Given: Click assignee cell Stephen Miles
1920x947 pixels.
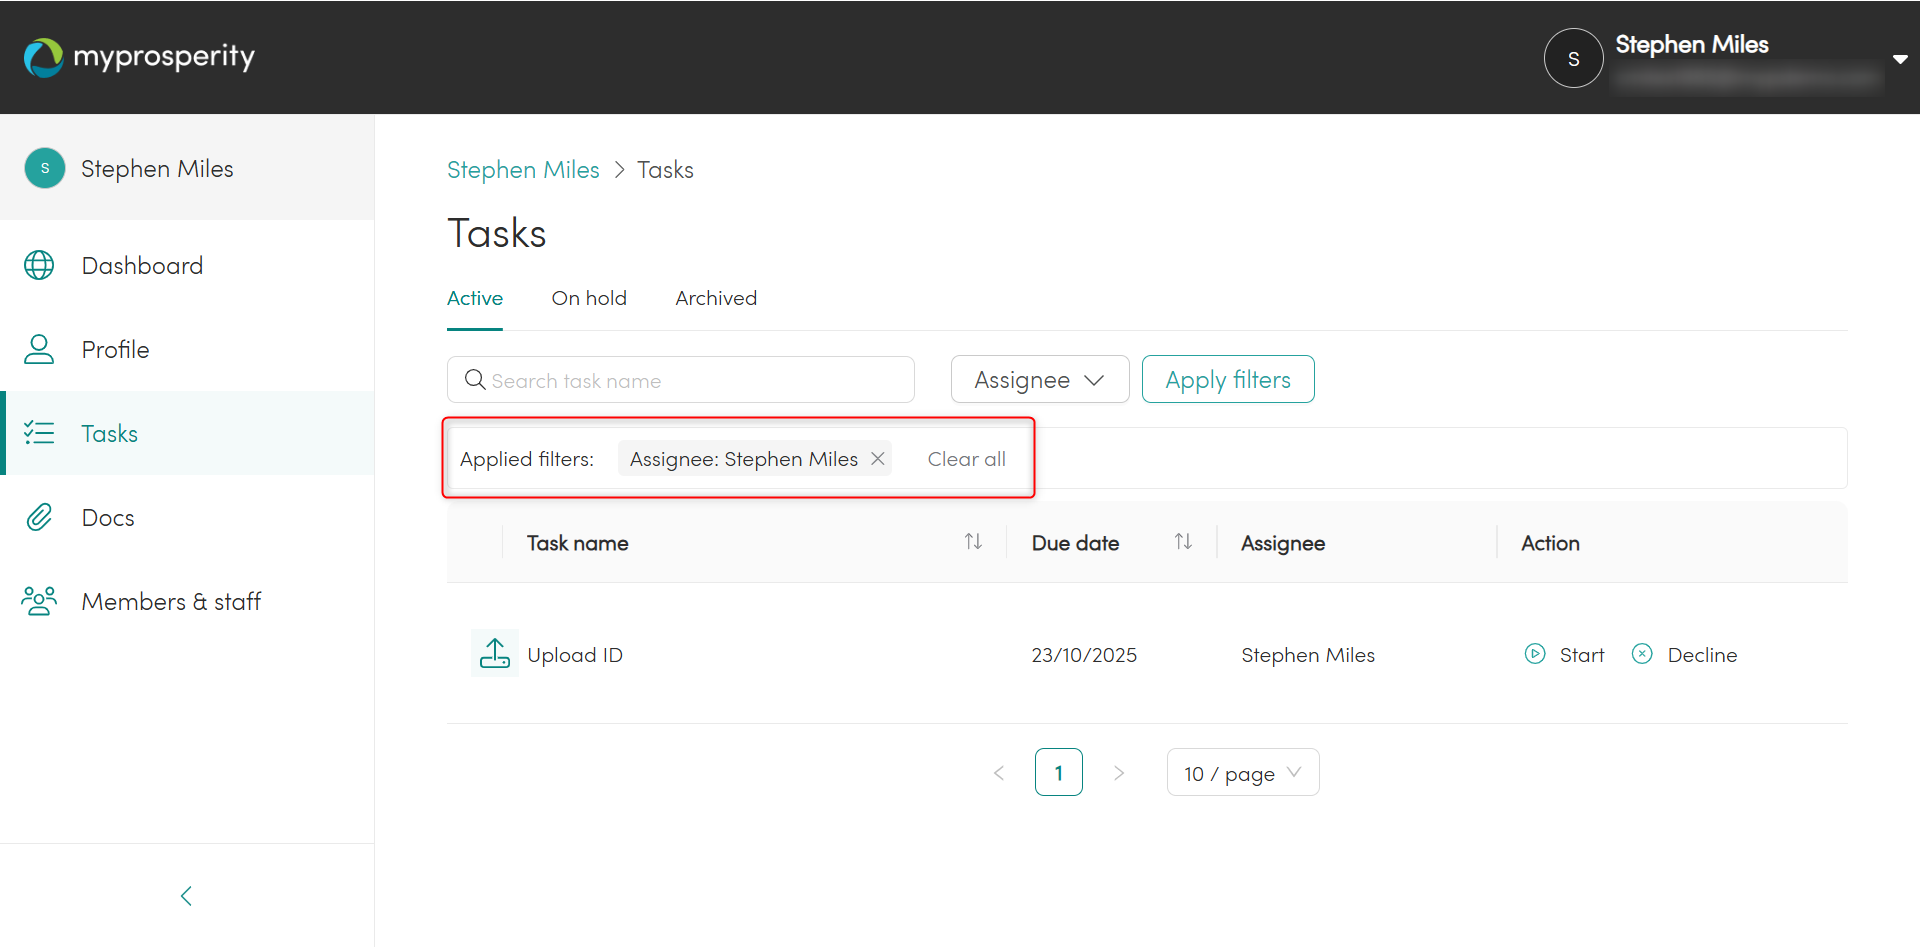Looking at the screenshot, I should tap(1308, 655).
